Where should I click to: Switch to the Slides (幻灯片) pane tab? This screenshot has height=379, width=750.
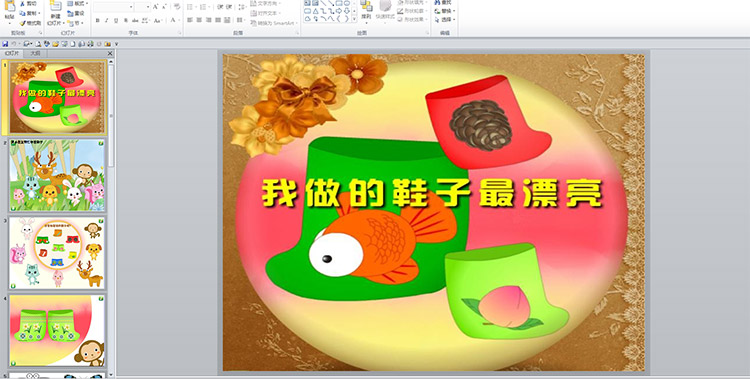pos(11,54)
